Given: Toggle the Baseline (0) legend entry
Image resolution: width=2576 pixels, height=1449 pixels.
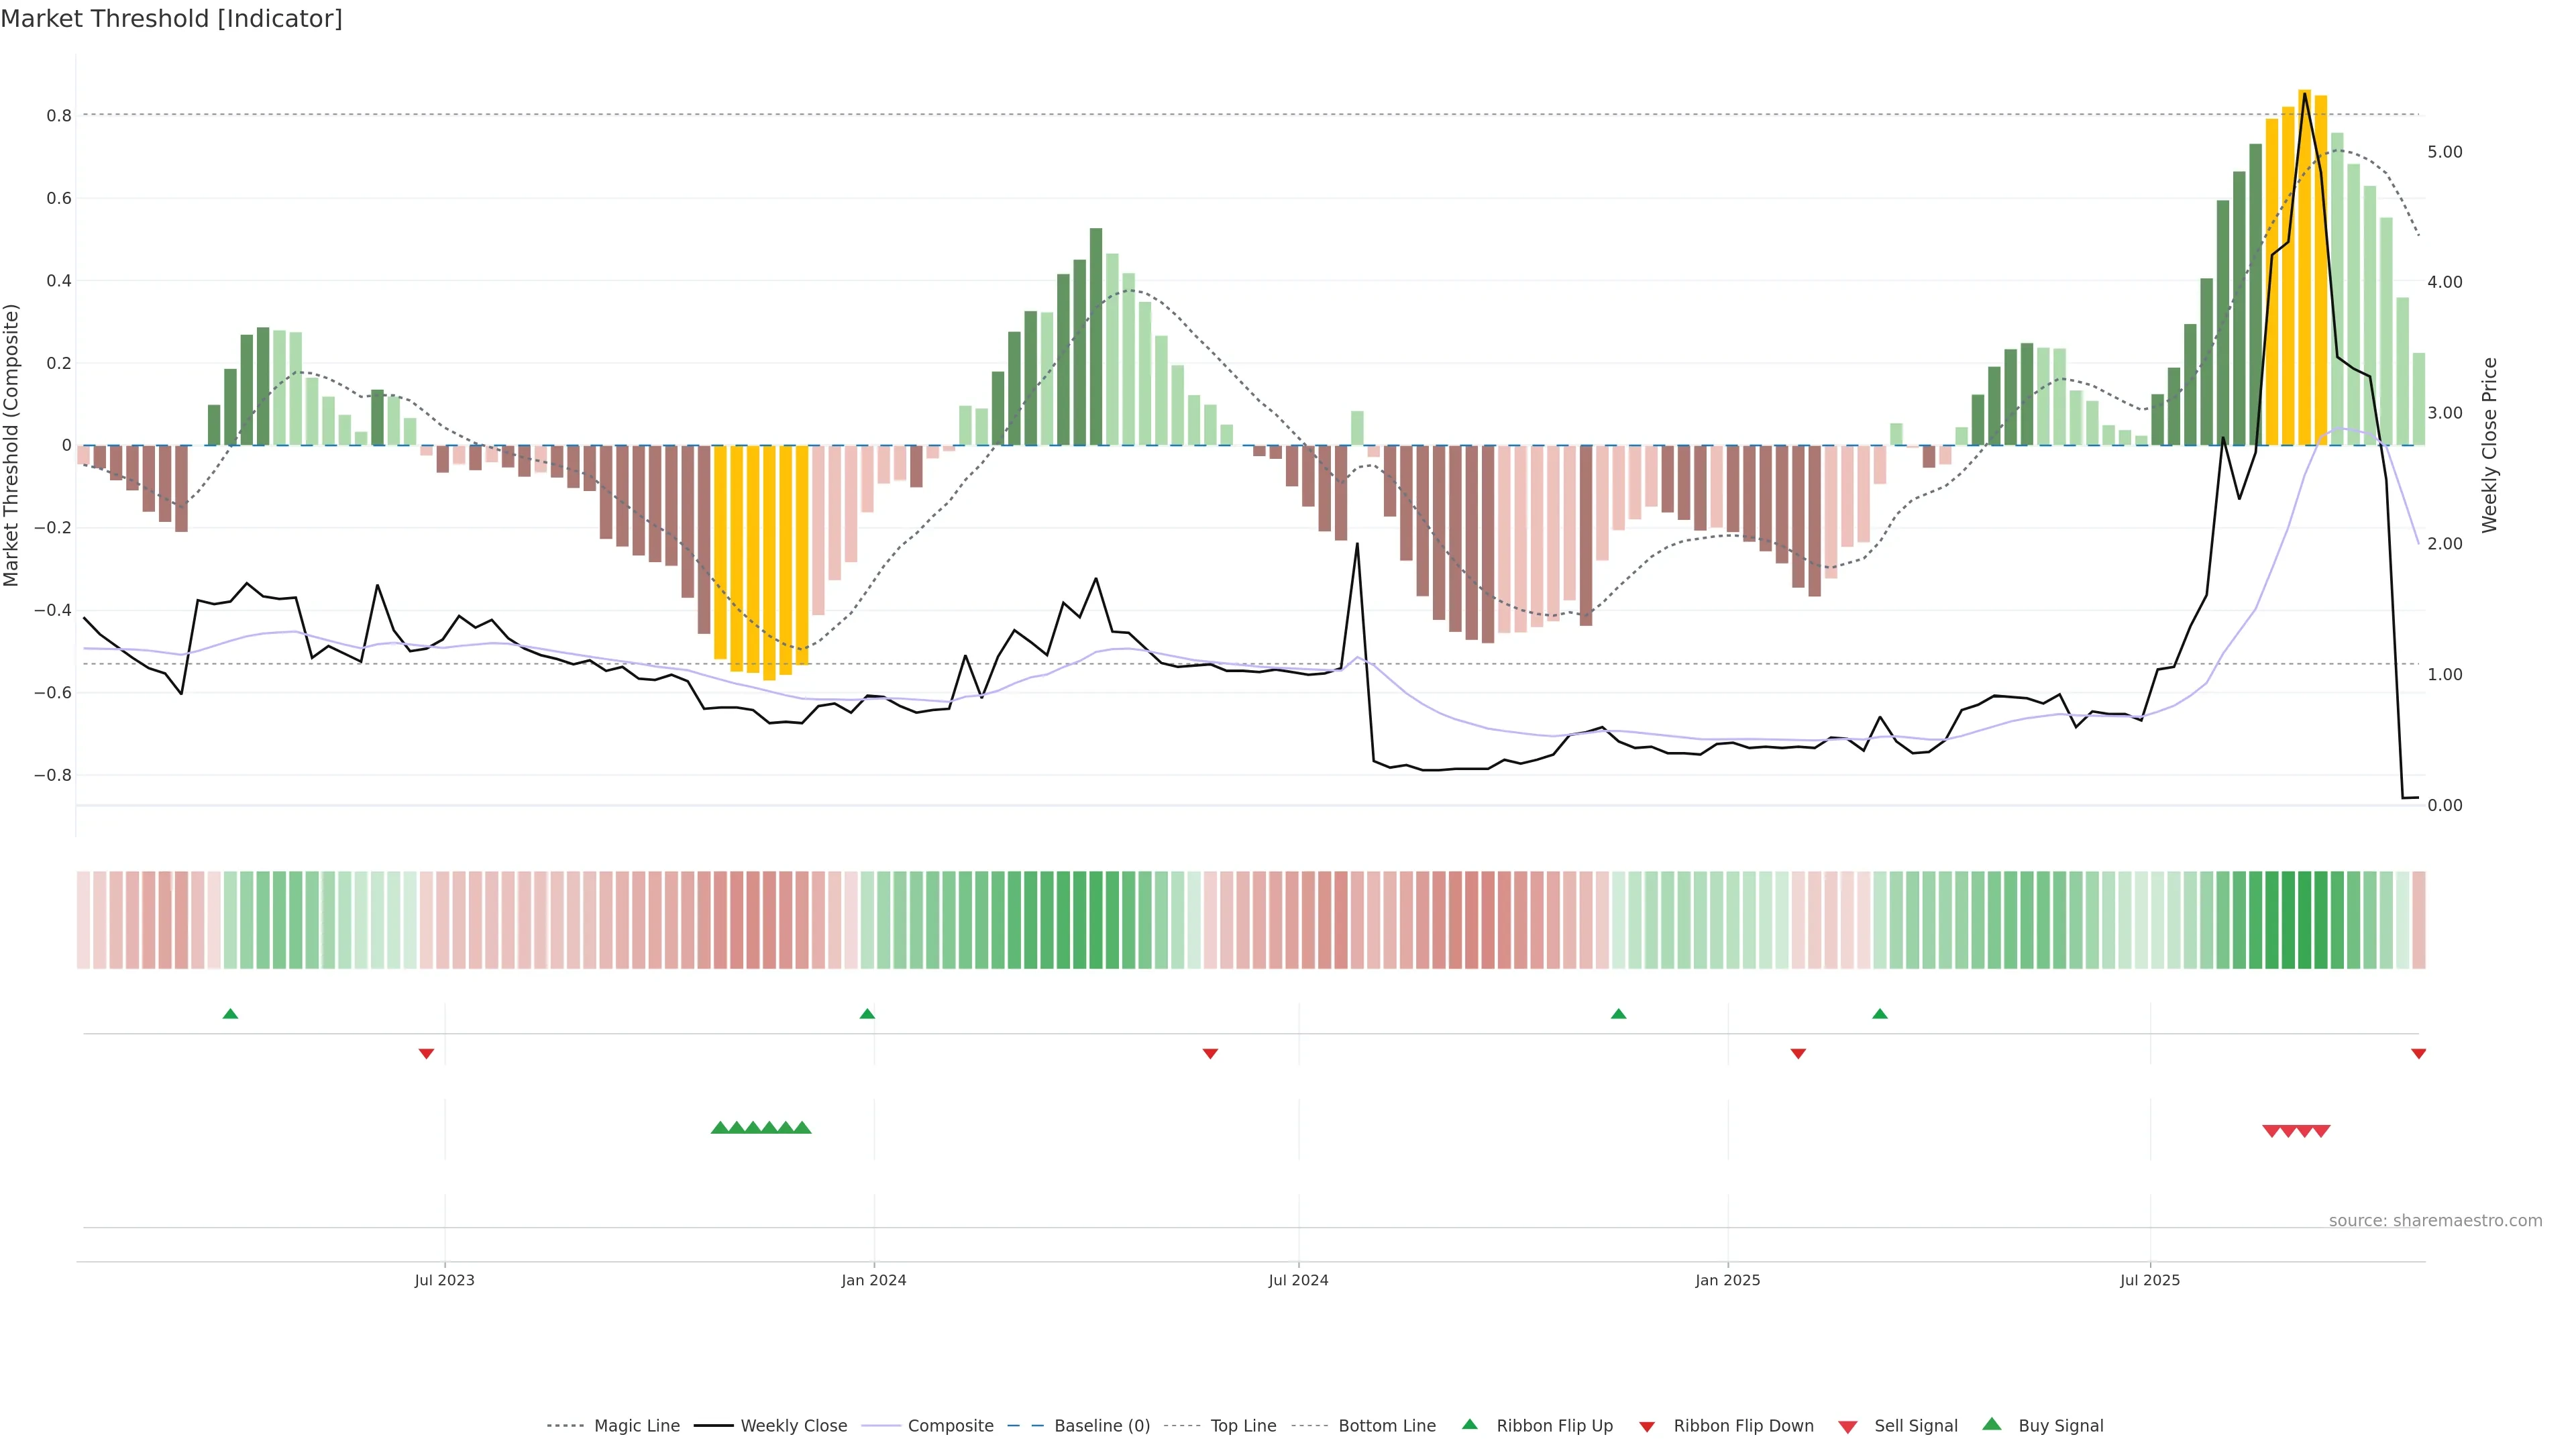Looking at the screenshot, I should 1101,1426.
